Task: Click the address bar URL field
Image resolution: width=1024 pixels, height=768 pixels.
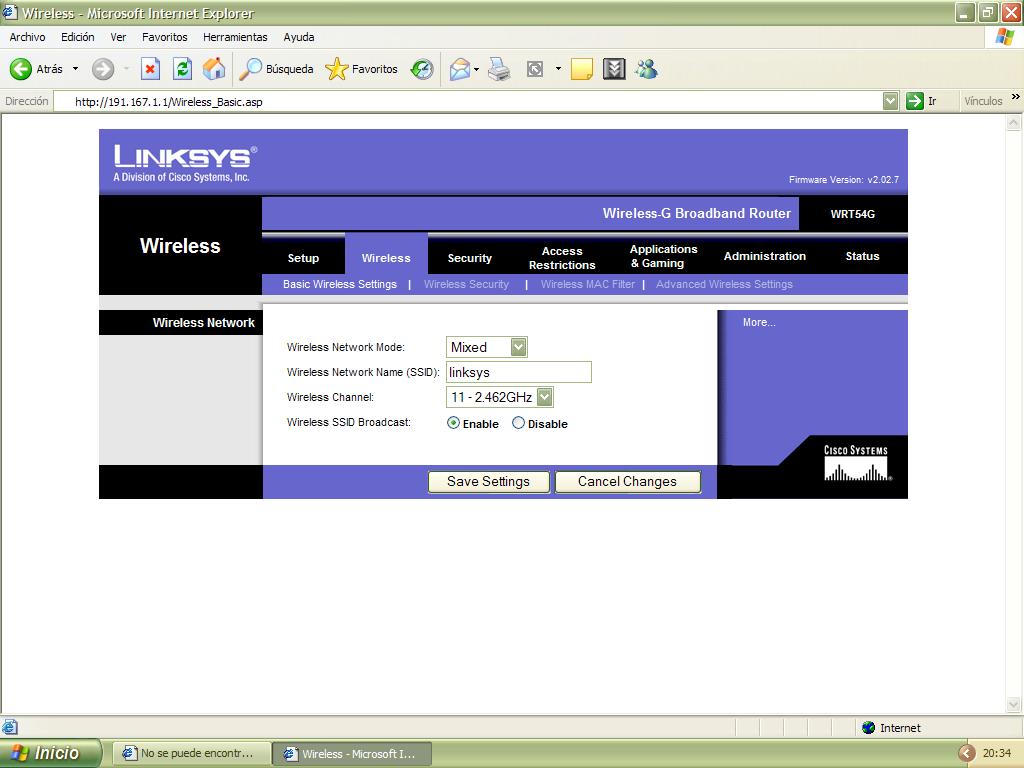Action: click(x=468, y=101)
